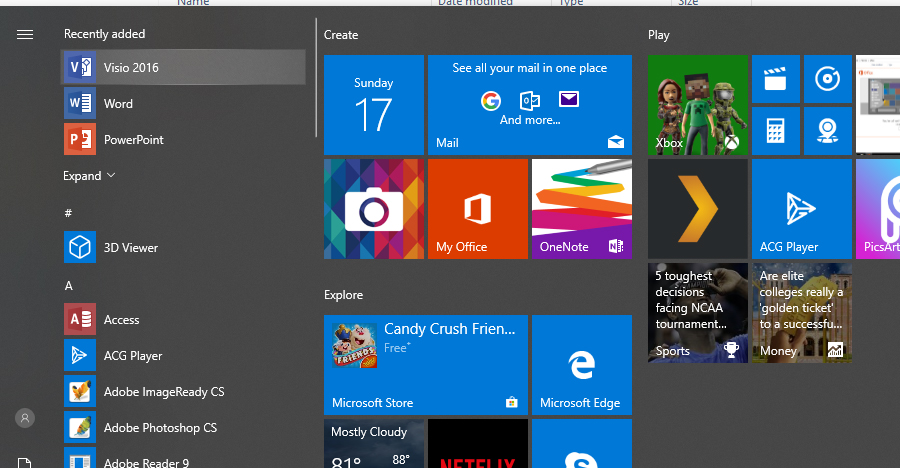Open the Money news tile
900x468 pixels.
[802, 313]
